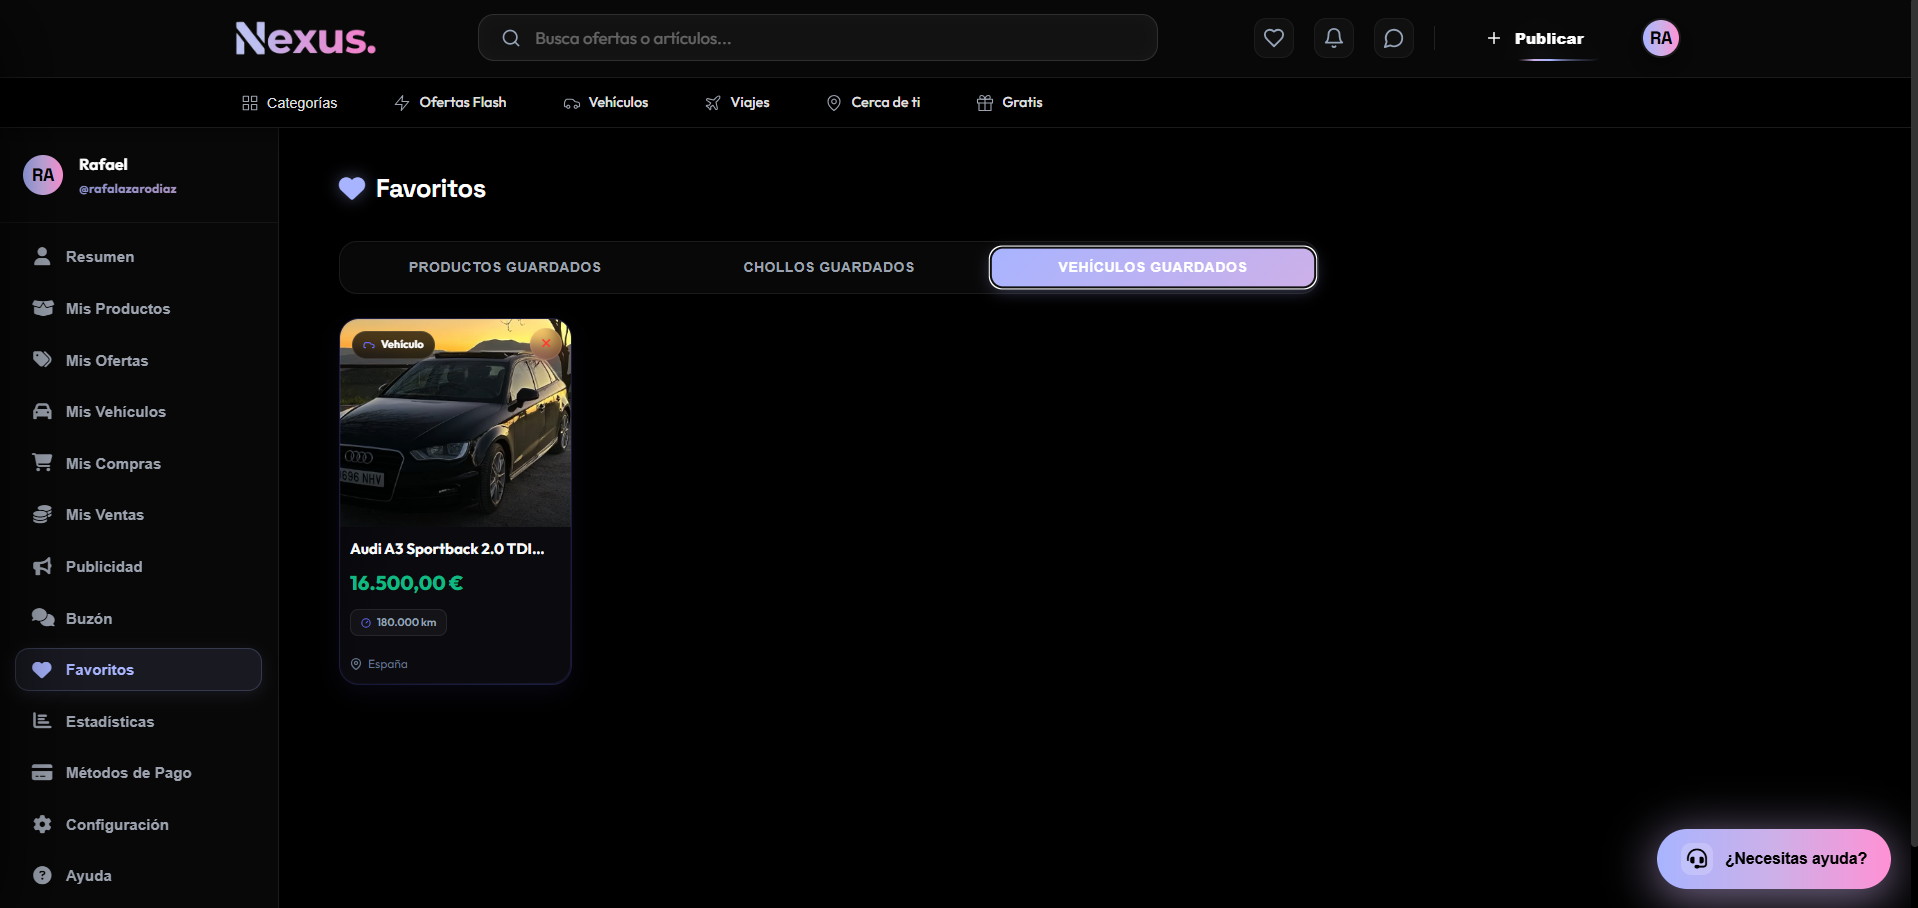Open Cerca de ti nav item
Viewport: 1918px width, 908px height.
[873, 103]
